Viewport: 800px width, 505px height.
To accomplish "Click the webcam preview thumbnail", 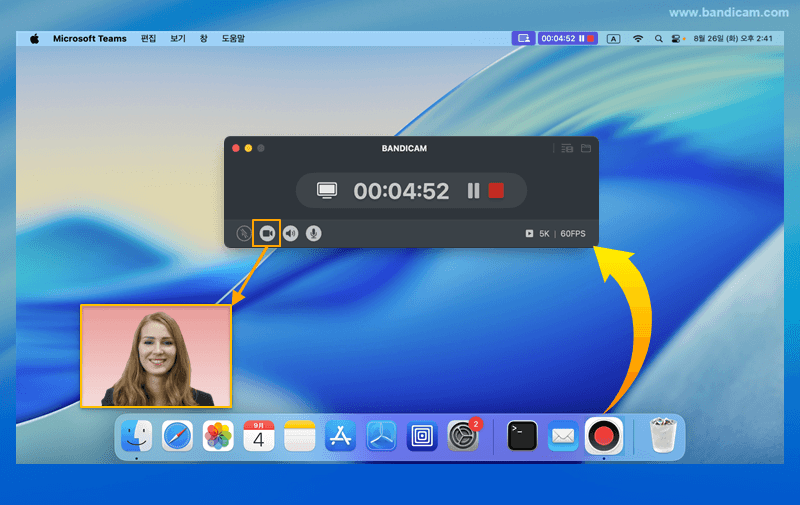I will [x=156, y=356].
